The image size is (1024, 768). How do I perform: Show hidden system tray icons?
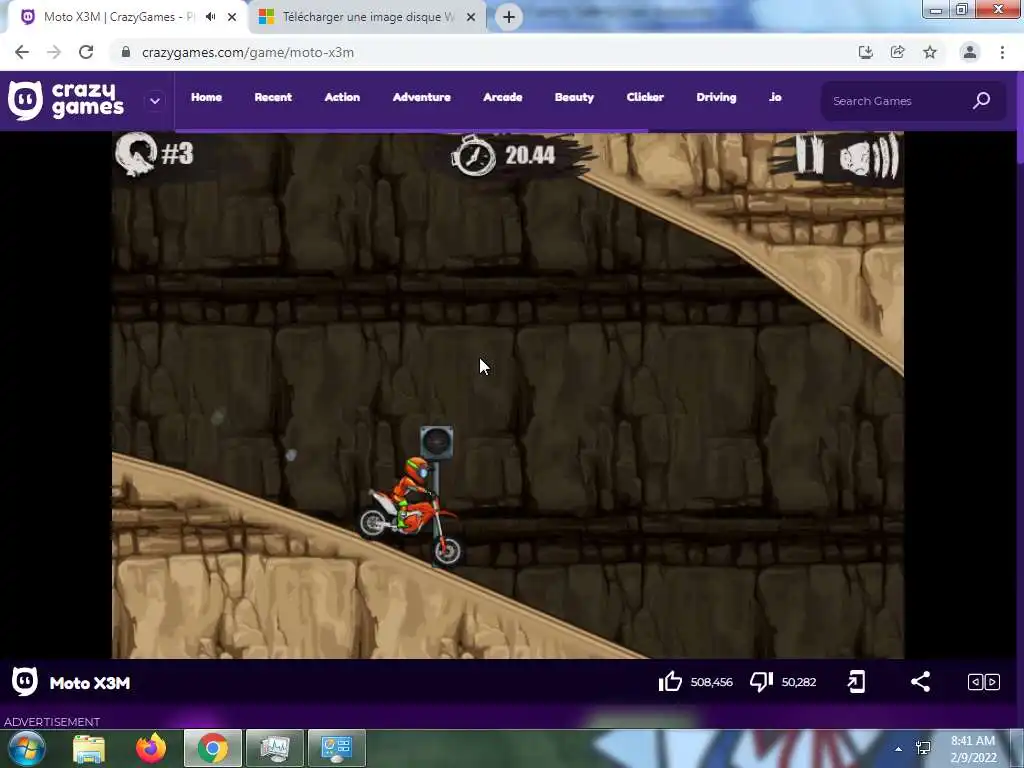coord(899,749)
